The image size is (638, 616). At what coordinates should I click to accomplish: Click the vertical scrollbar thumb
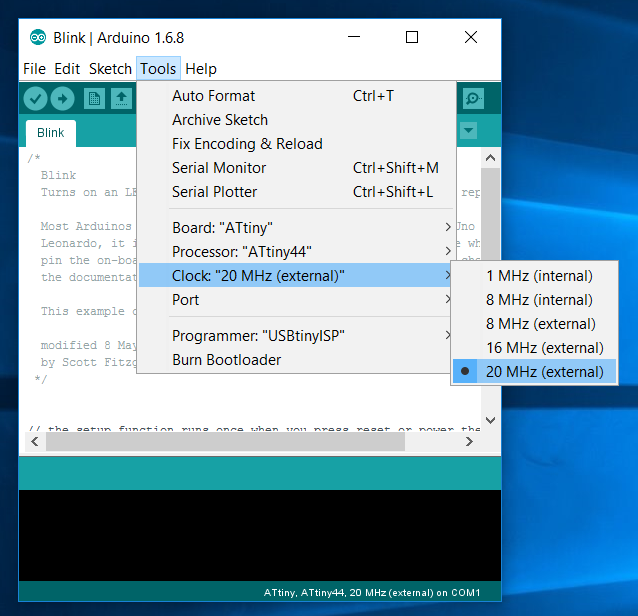(491, 214)
